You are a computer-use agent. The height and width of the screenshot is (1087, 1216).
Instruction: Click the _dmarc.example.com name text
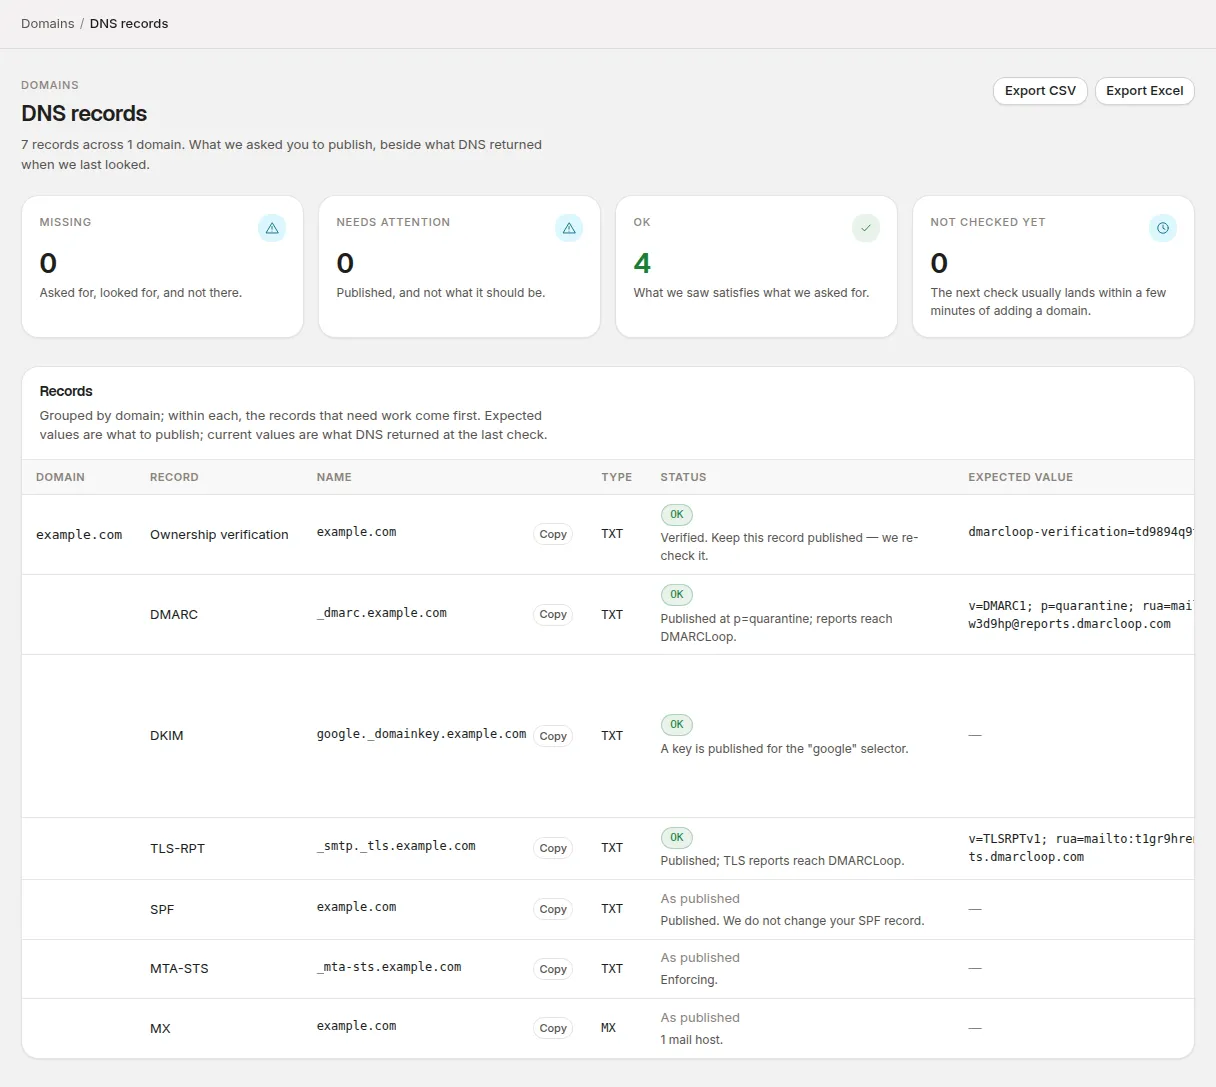[x=382, y=613]
